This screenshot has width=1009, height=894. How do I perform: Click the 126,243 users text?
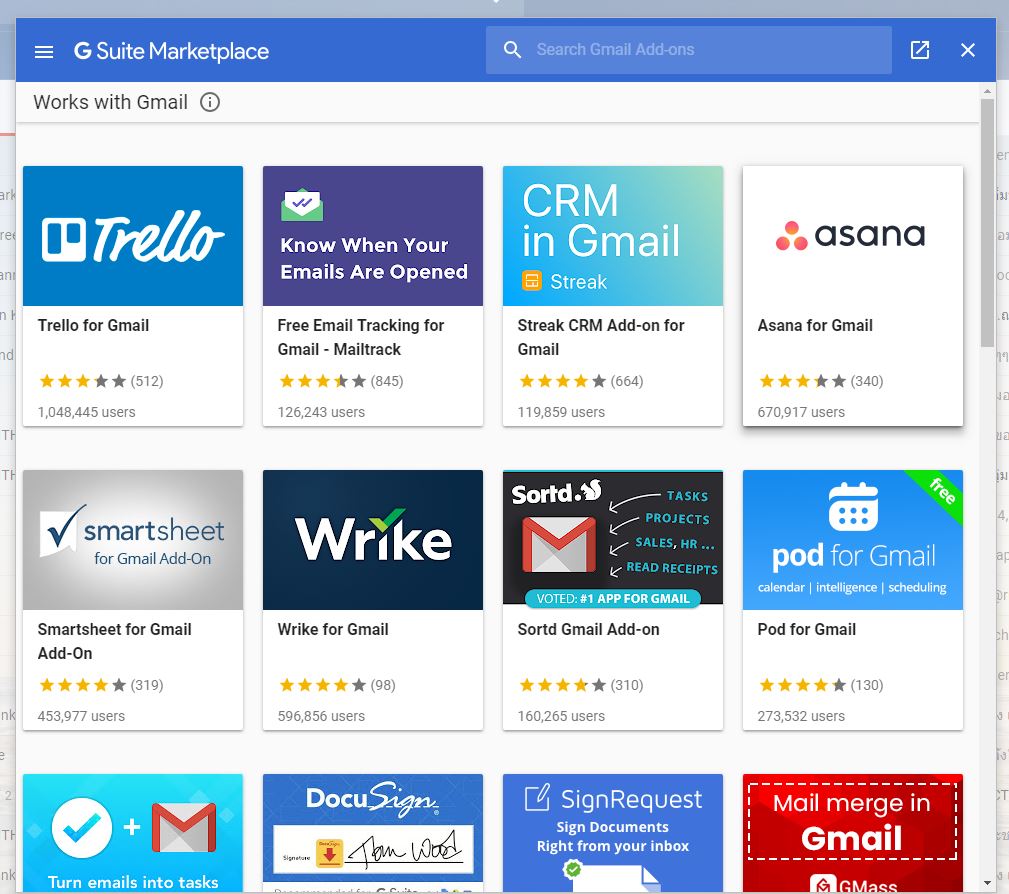coord(321,412)
